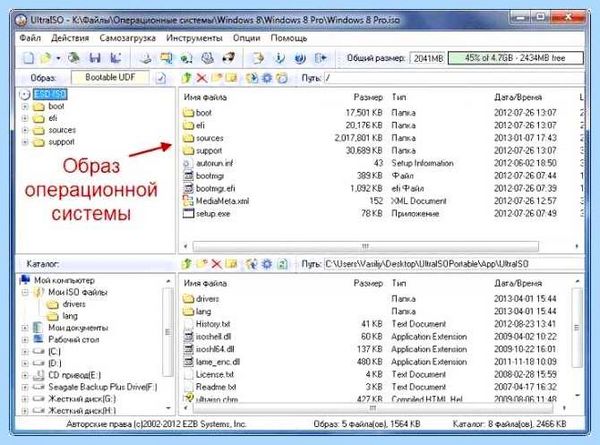The height and width of the screenshot is (445, 600).
Task: Select License.txt in local file list
Action: tap(215, 374)
